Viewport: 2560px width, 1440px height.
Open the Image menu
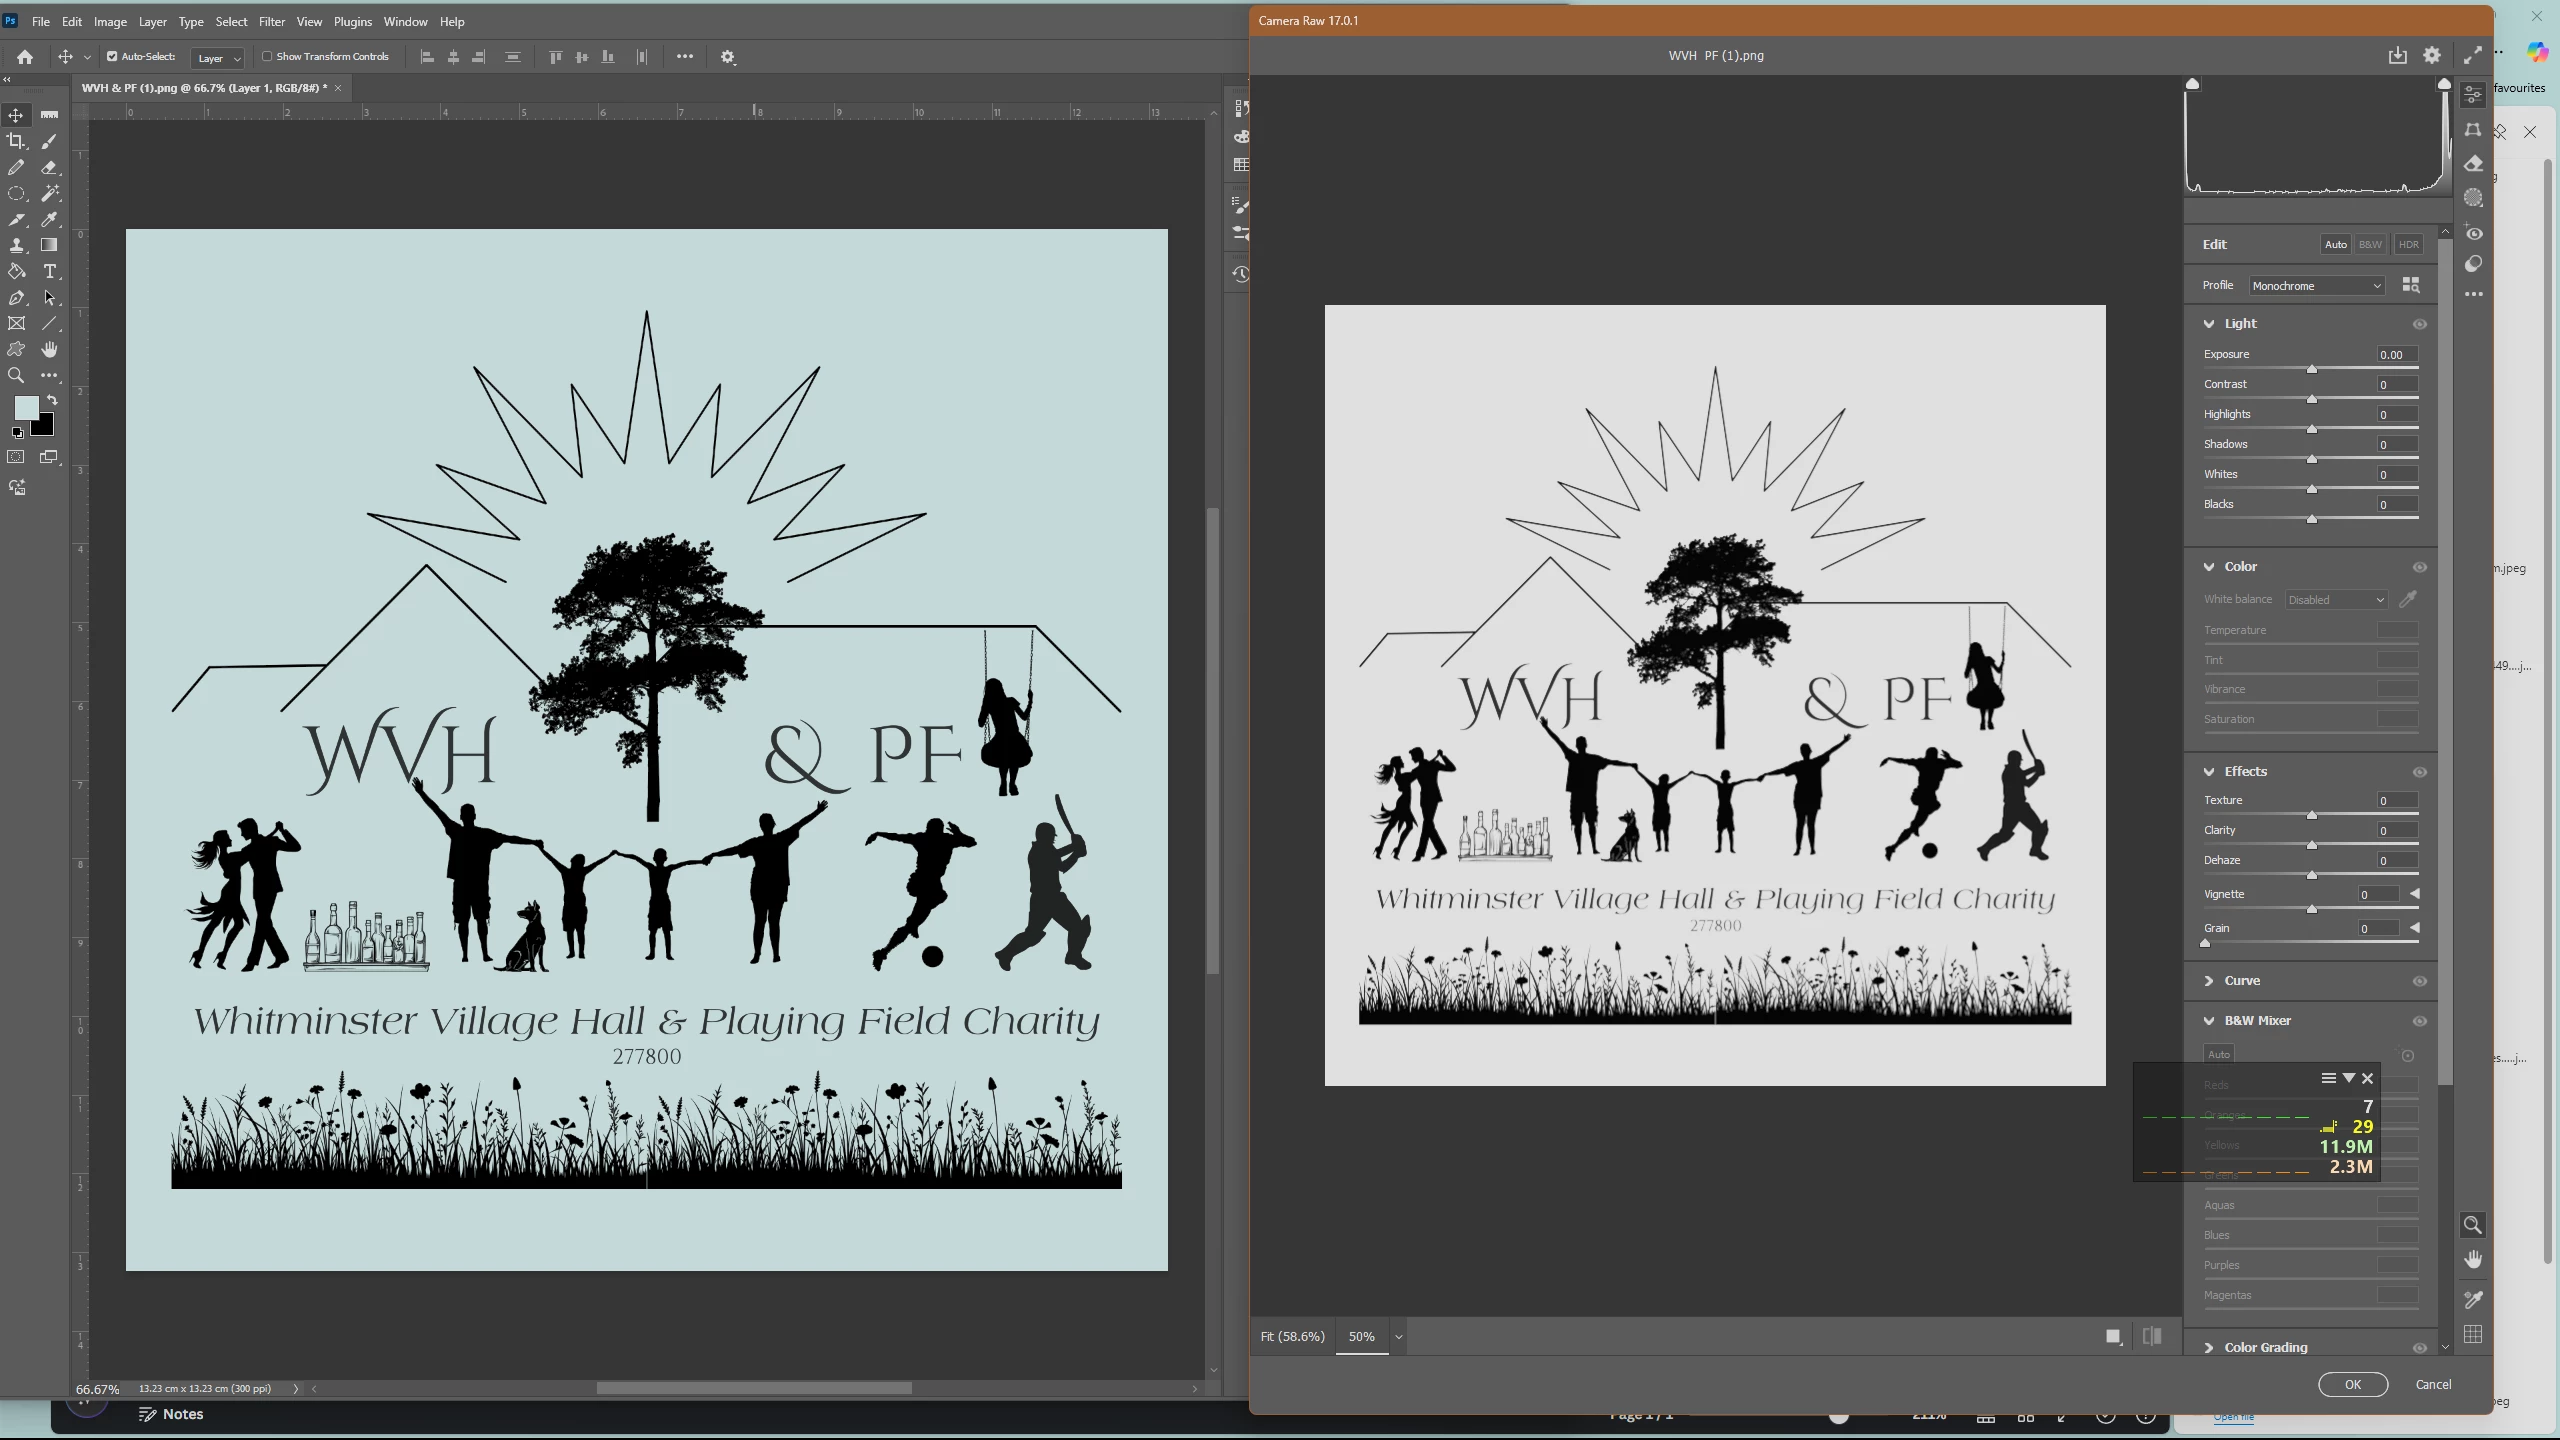point(110,22)
